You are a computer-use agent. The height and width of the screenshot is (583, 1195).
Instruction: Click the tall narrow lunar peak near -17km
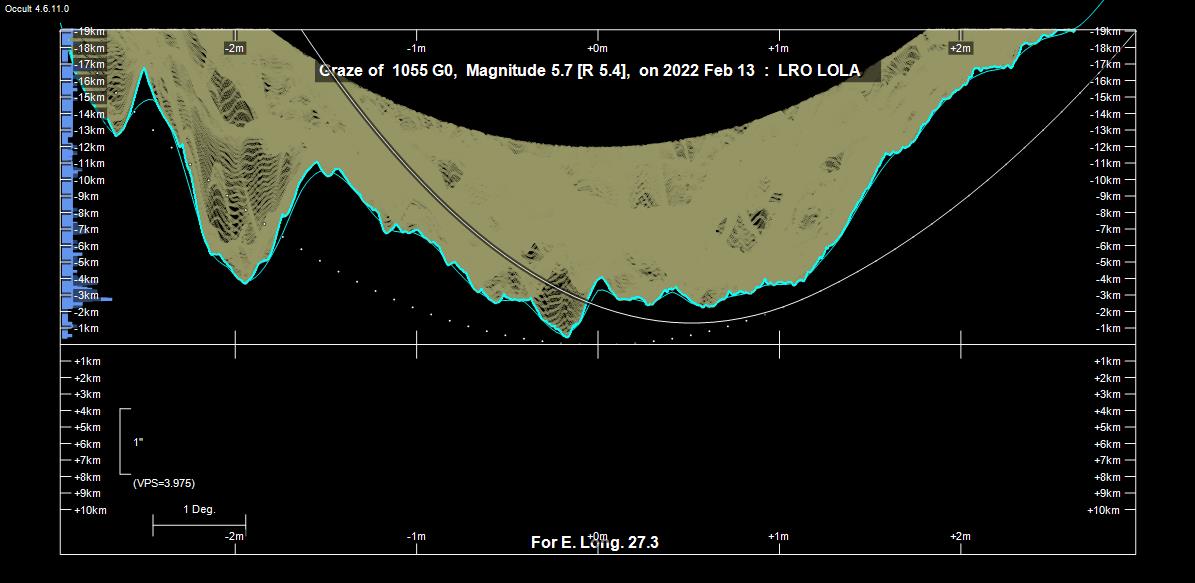pos(145,70)
